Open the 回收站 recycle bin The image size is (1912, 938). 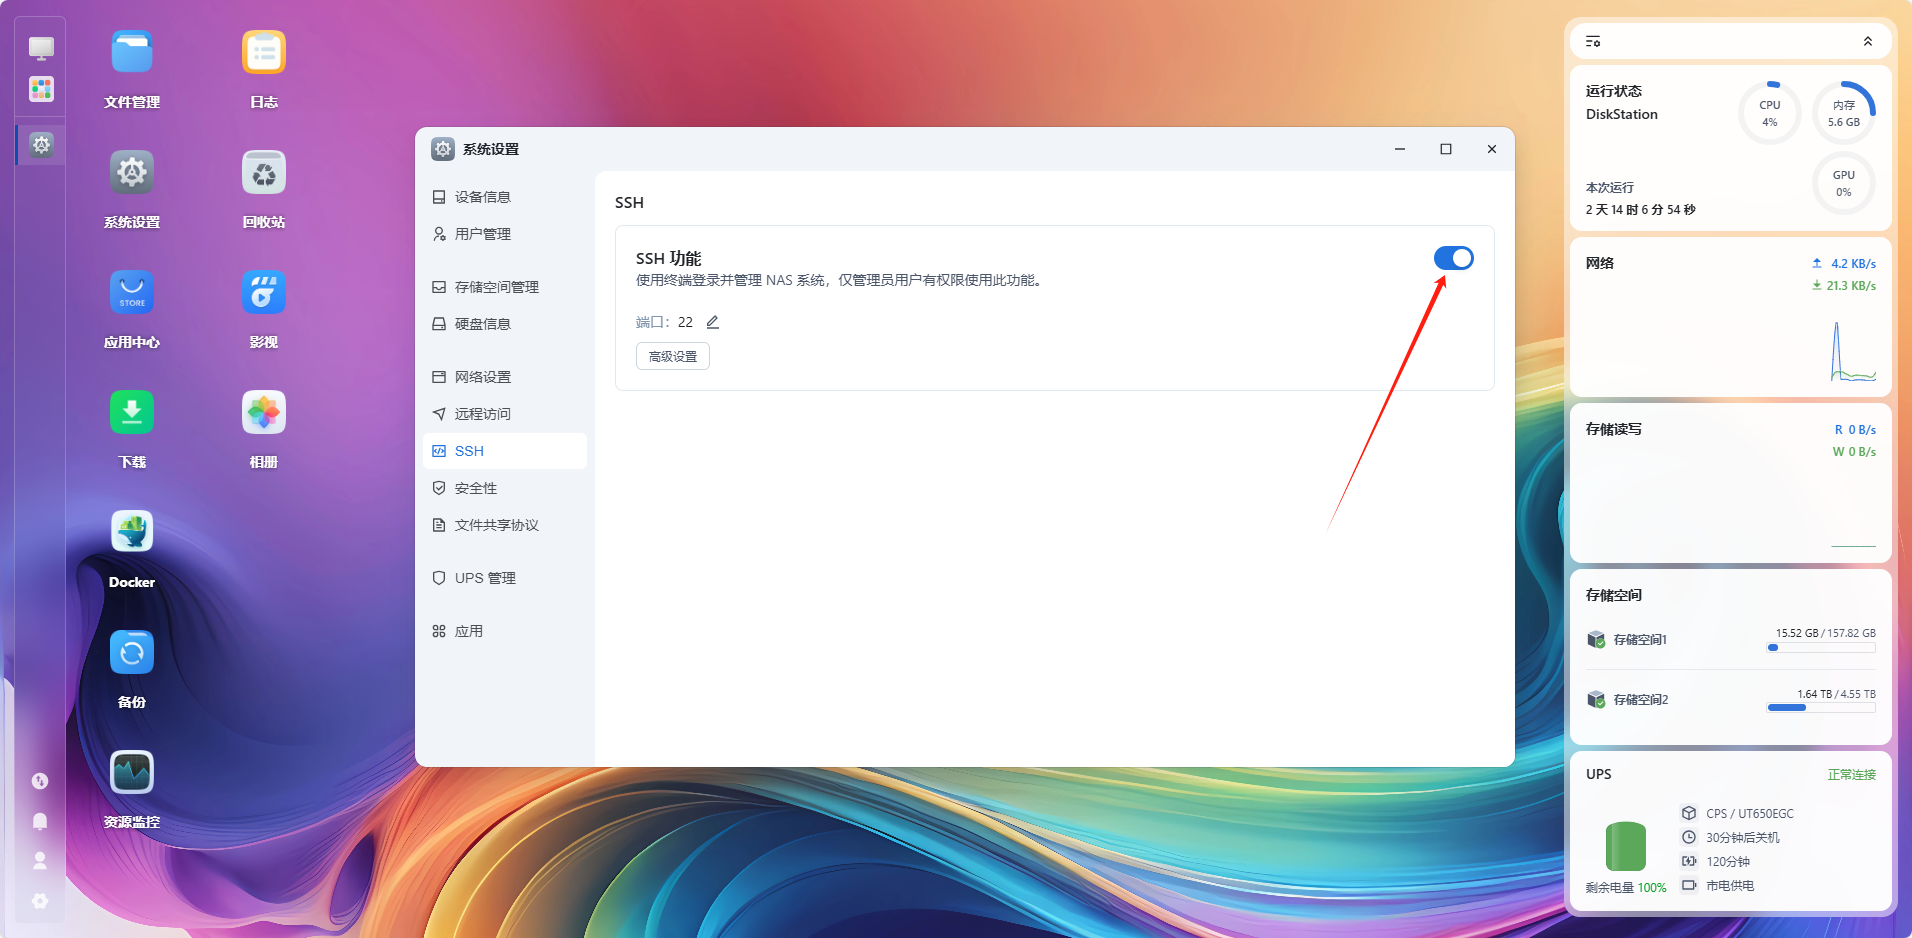[264, 172]
